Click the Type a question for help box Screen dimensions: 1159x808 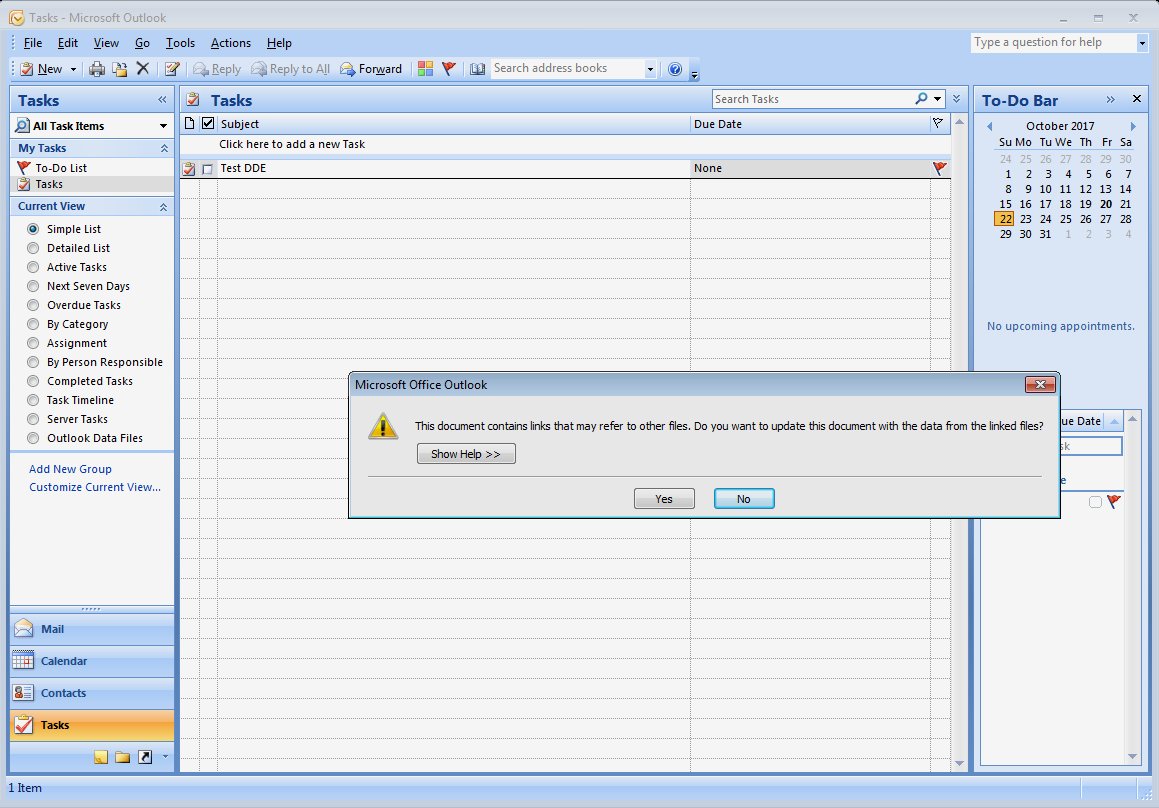point(1053,42)
